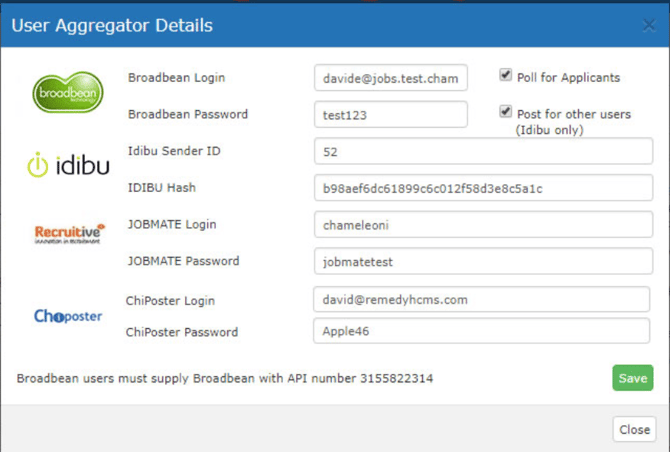The width and height of the screenshot is (670, 452).
Task: Close dialog with the X icon
Action: point(649,26)
